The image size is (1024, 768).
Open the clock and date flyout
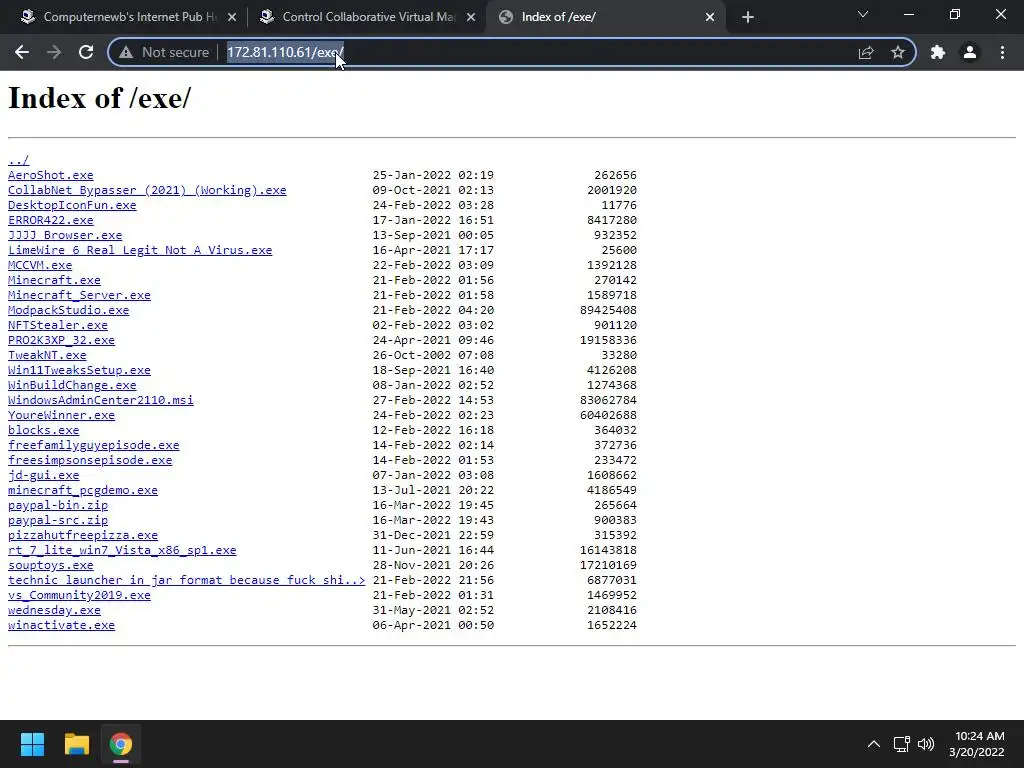point(978,744)
